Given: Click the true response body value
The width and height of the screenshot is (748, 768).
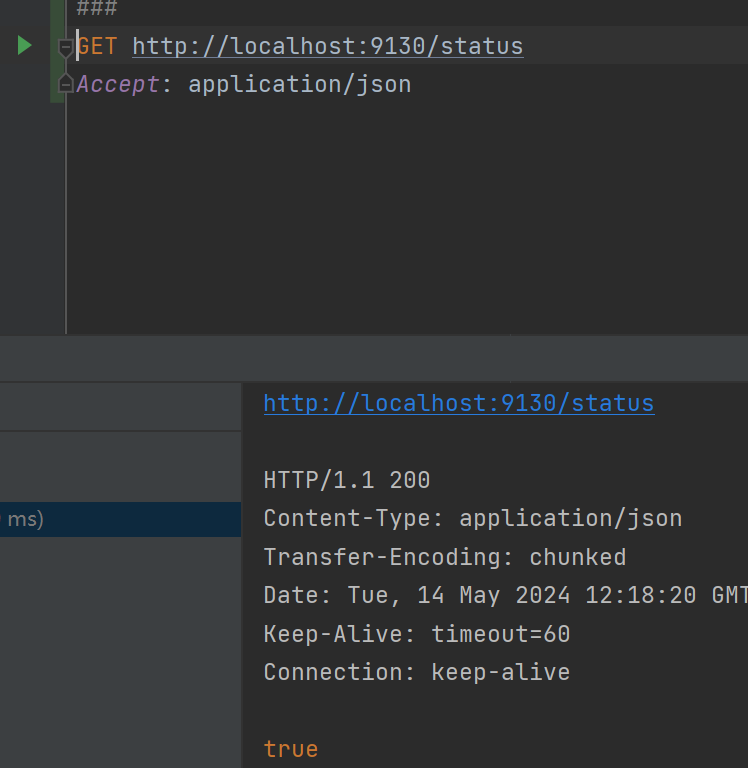Looking at the screenshot, I should (x=291, y=749).
